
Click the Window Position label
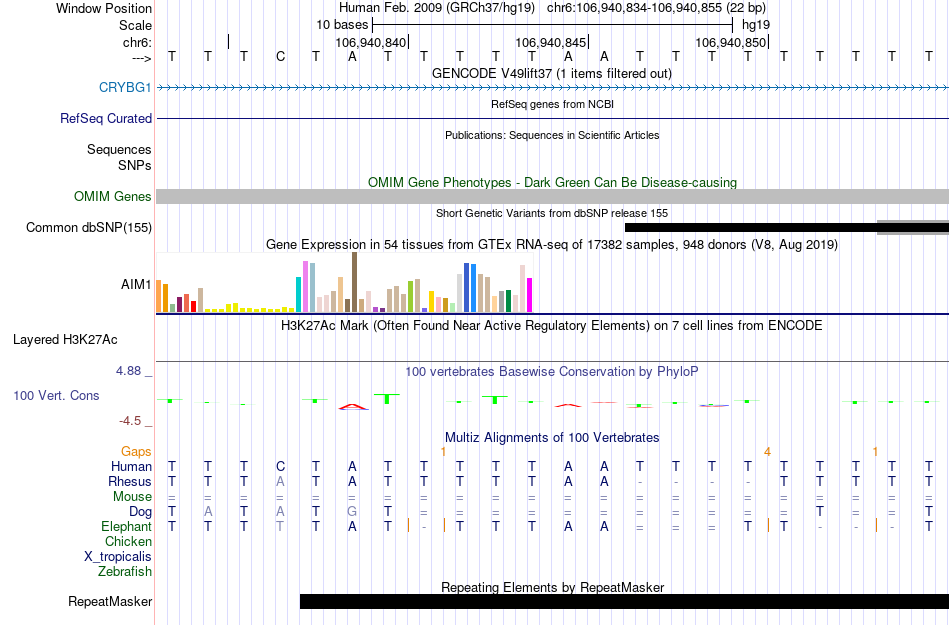click(104, 8)
